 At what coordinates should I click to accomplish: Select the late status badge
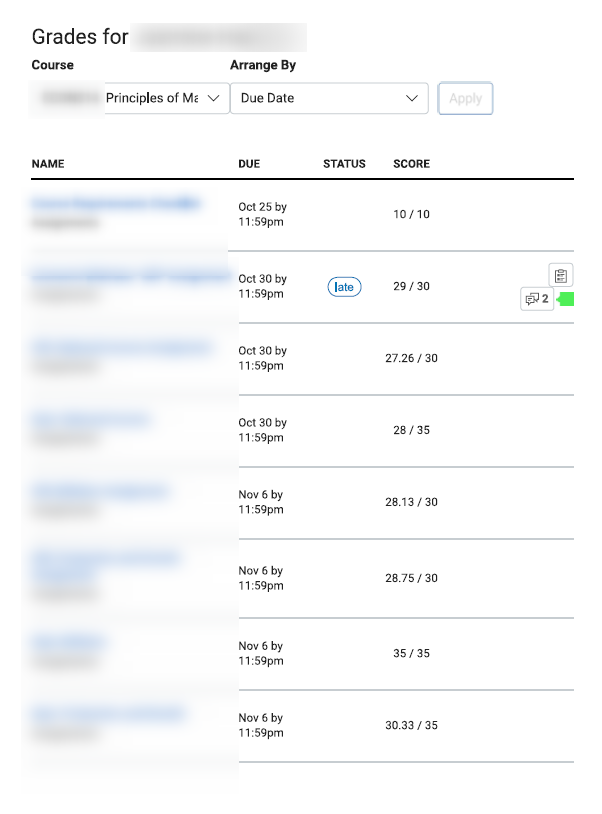pyautogui.click(x=344, y=287)
